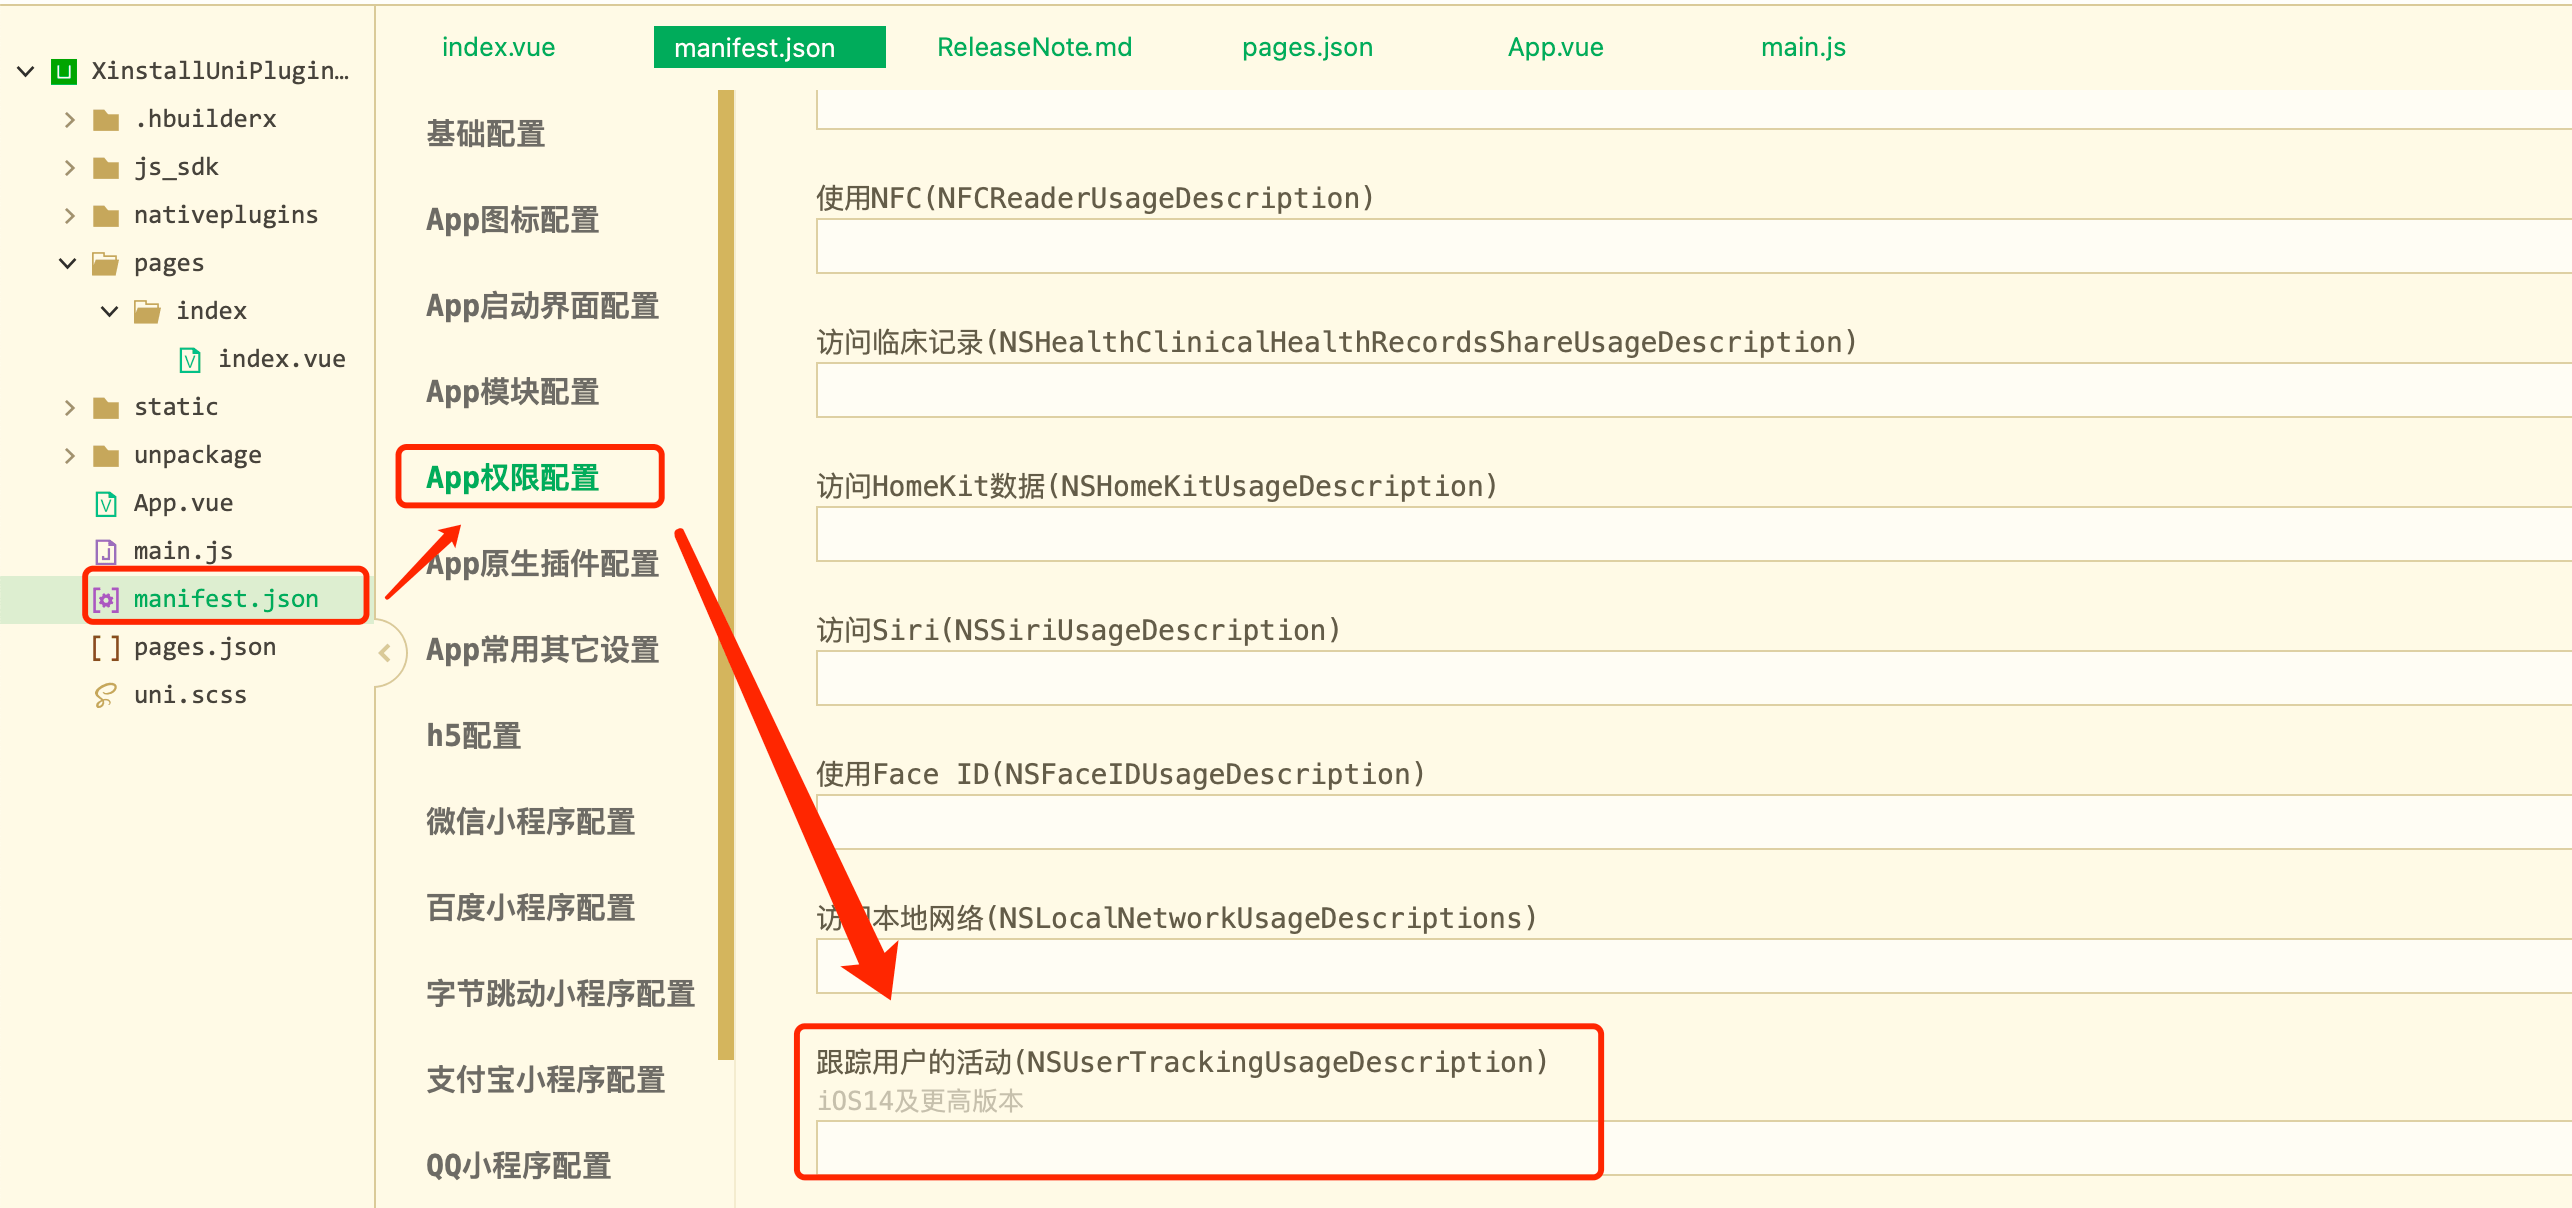Expand the .hbuilderx folder

[68, 118]
